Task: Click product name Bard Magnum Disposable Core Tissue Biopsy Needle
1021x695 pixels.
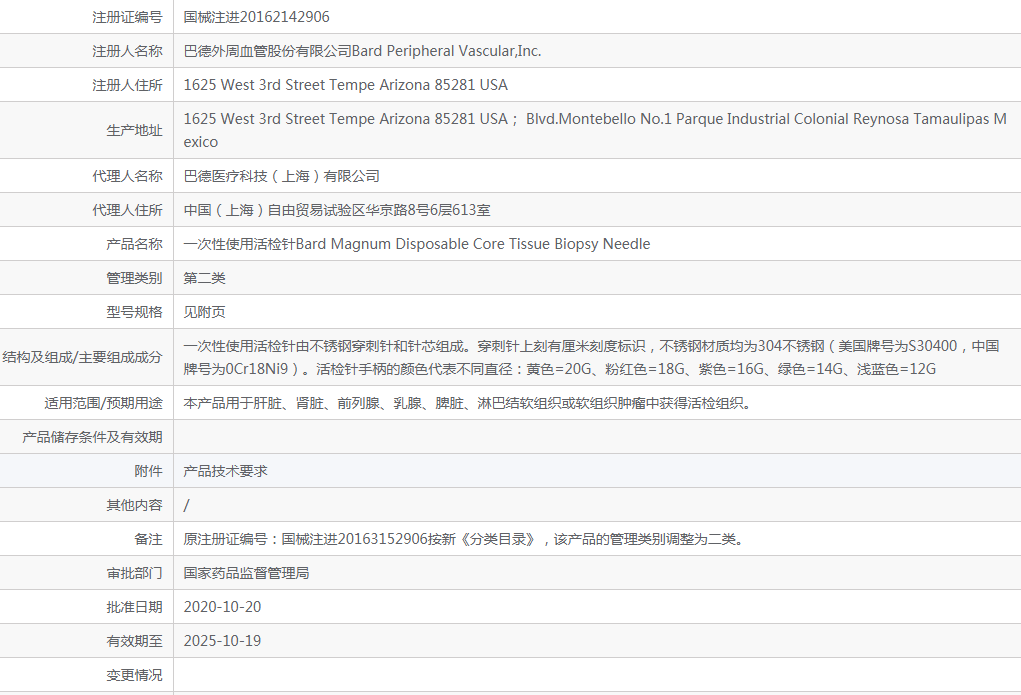Action: (x=417, y=244)
